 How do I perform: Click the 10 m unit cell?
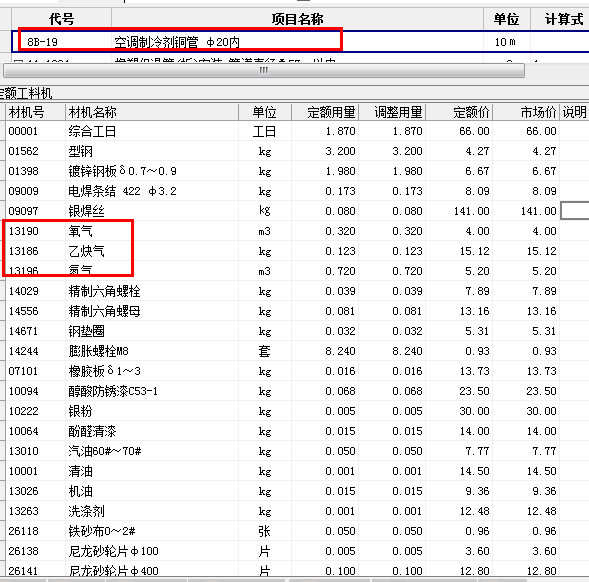pos(505,42)
